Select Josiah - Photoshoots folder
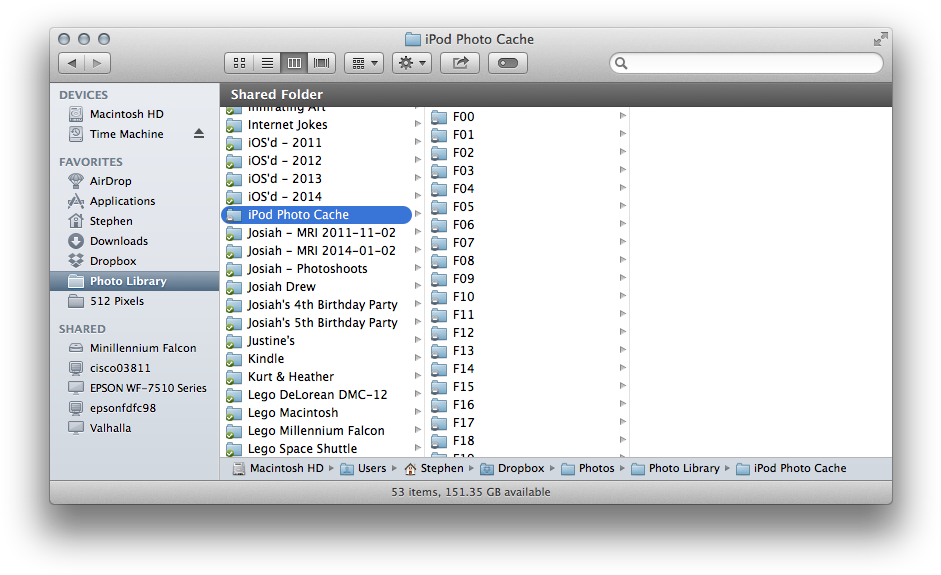Screen dimensions: 941x575 pyautogui.click(x=316, y=269)
